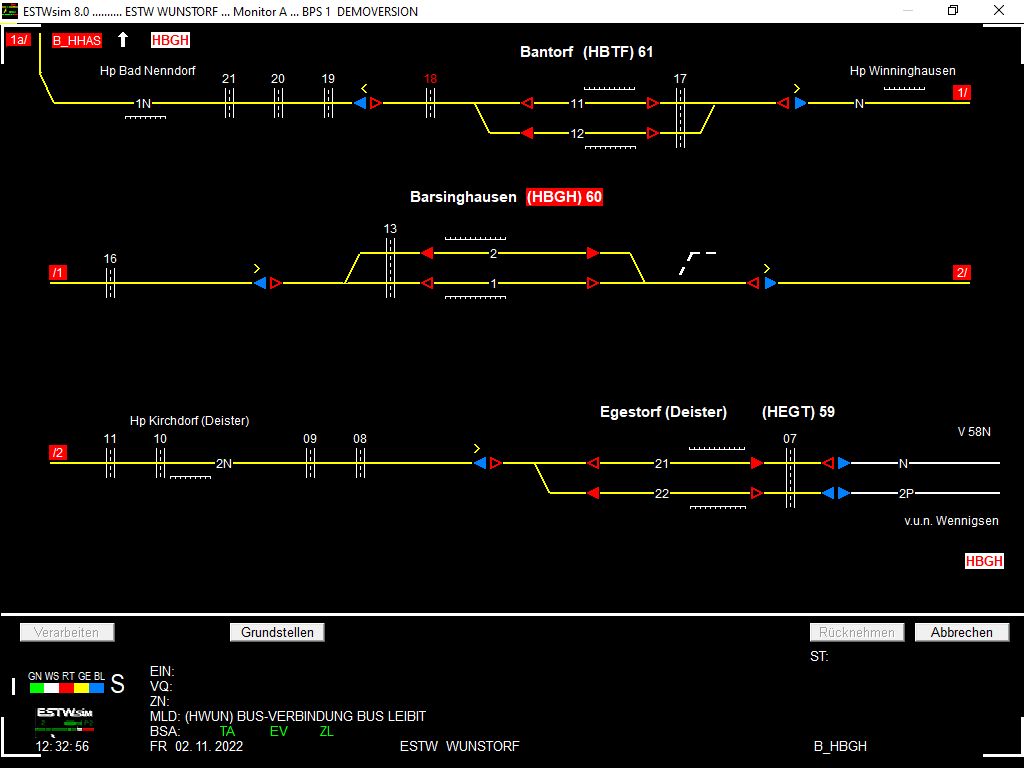
Task: Click the white up arrow beside B_HHAS
Action: pos(123,40)
